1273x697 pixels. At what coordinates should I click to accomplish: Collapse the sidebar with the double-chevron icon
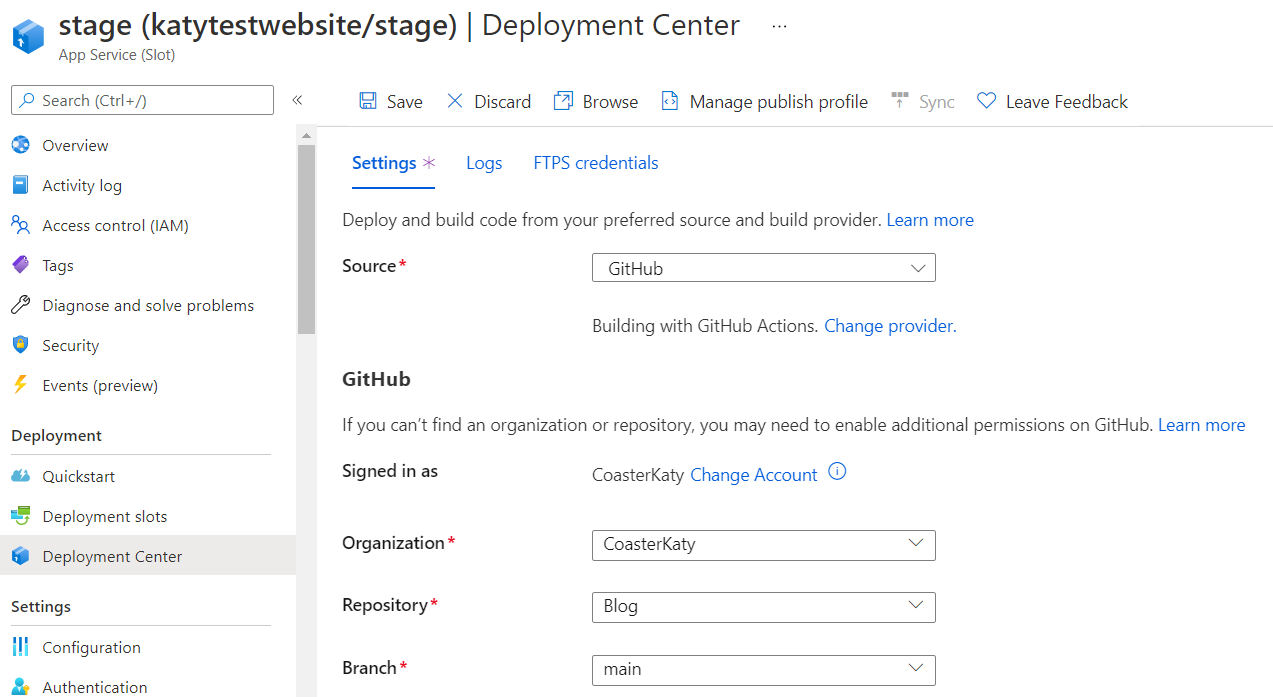[x=297, y=100]
